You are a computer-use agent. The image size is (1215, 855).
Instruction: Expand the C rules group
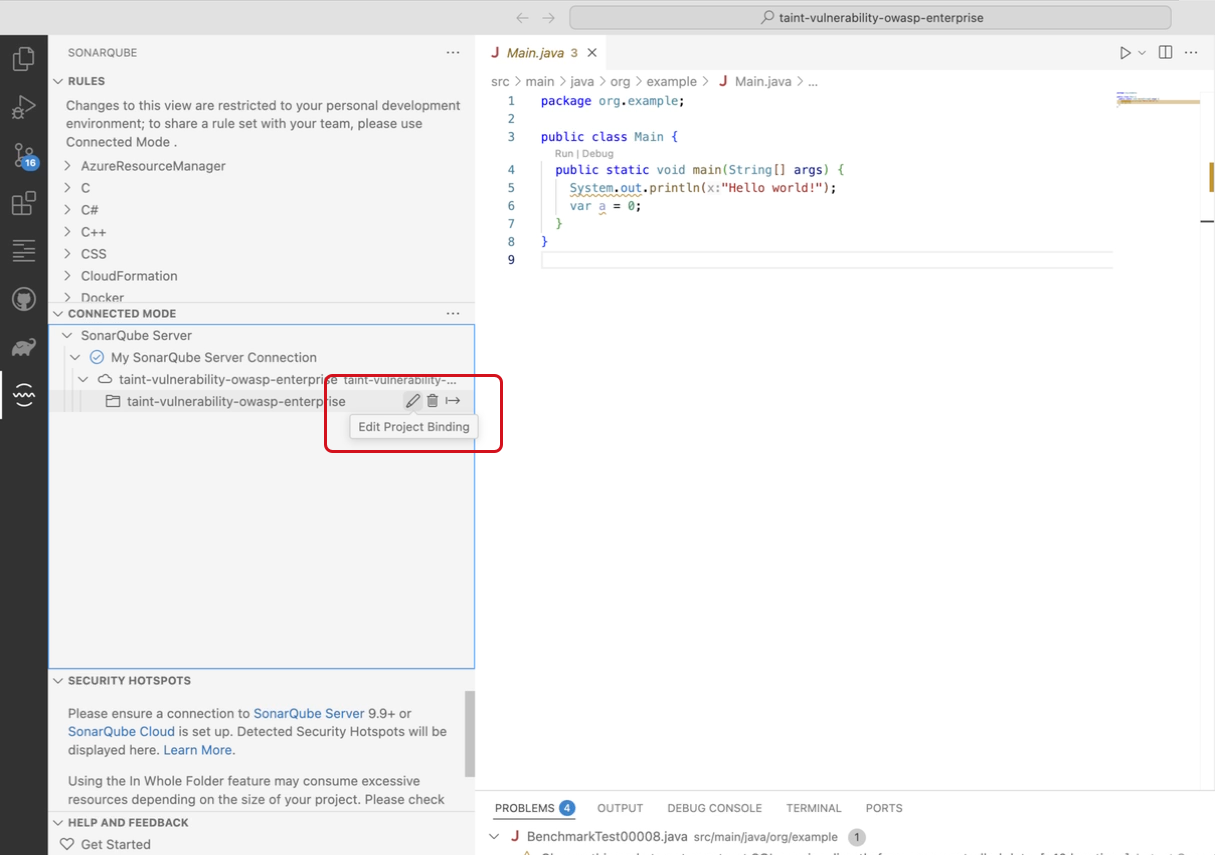[x=68, y=188]
